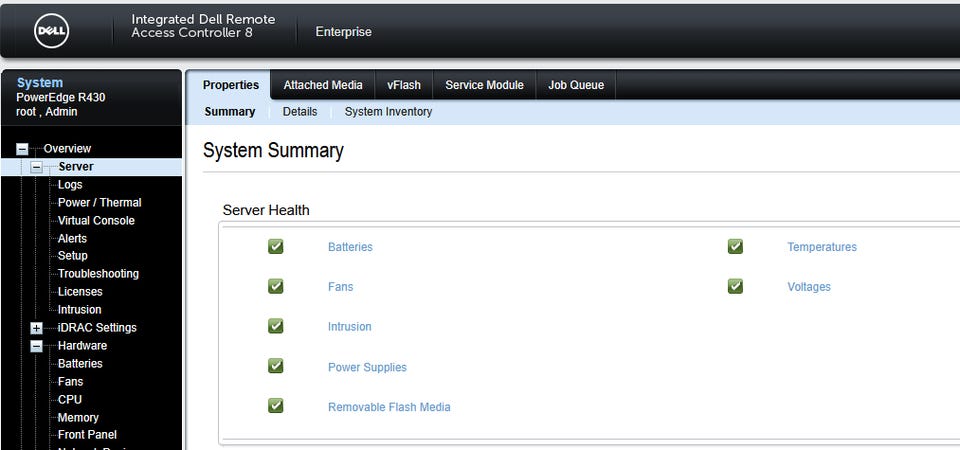960x450 pixels.
Task: Click the Voltages green health status icon
Action: click(736, 286)
